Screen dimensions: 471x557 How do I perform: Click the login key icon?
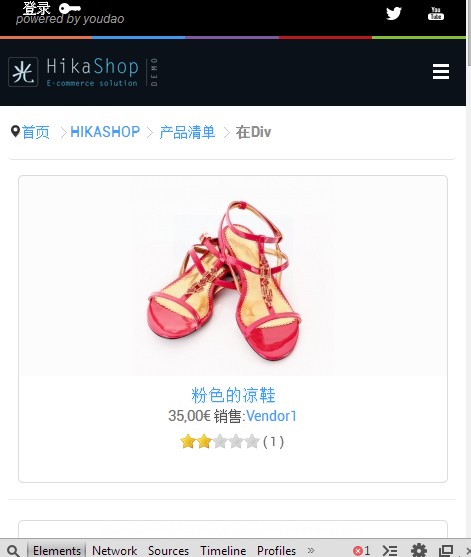point(70,8)
